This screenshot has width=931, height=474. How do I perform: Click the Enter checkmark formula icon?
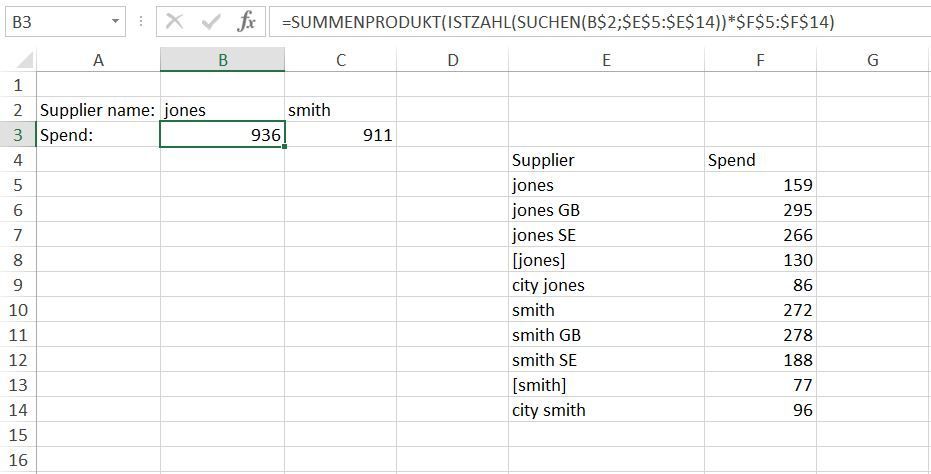pyautogui.click(x=210, y=21)
